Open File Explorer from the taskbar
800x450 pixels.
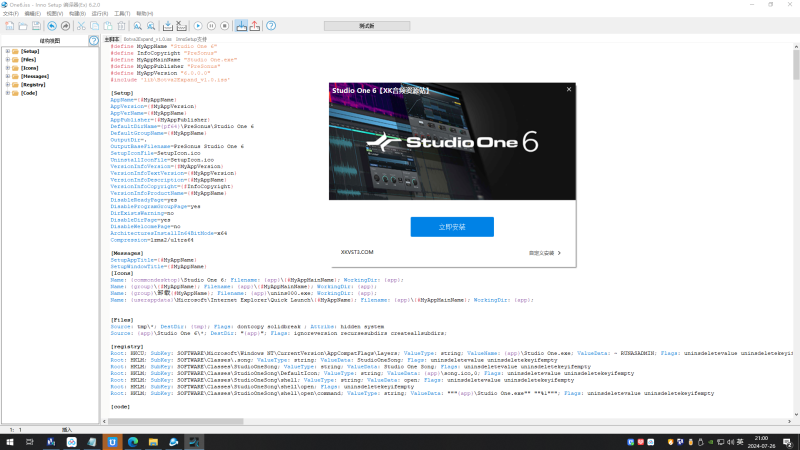point(153,442)
